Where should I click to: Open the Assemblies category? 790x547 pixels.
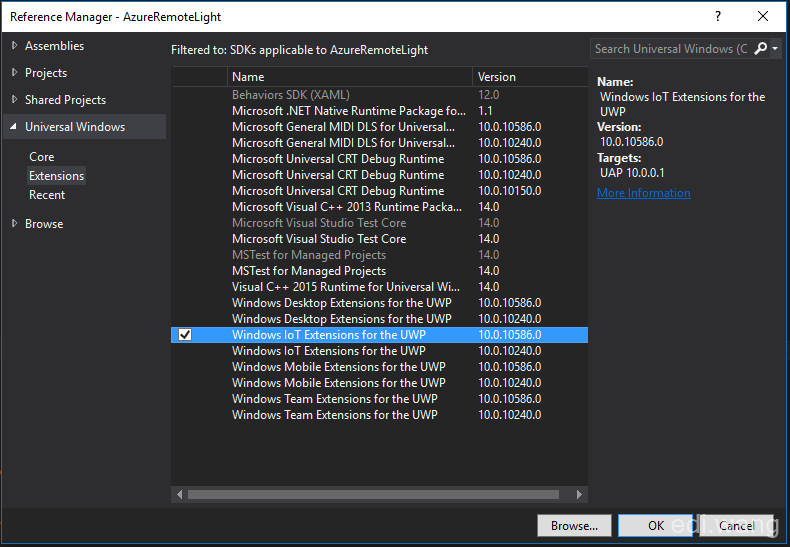click(54, 46)
